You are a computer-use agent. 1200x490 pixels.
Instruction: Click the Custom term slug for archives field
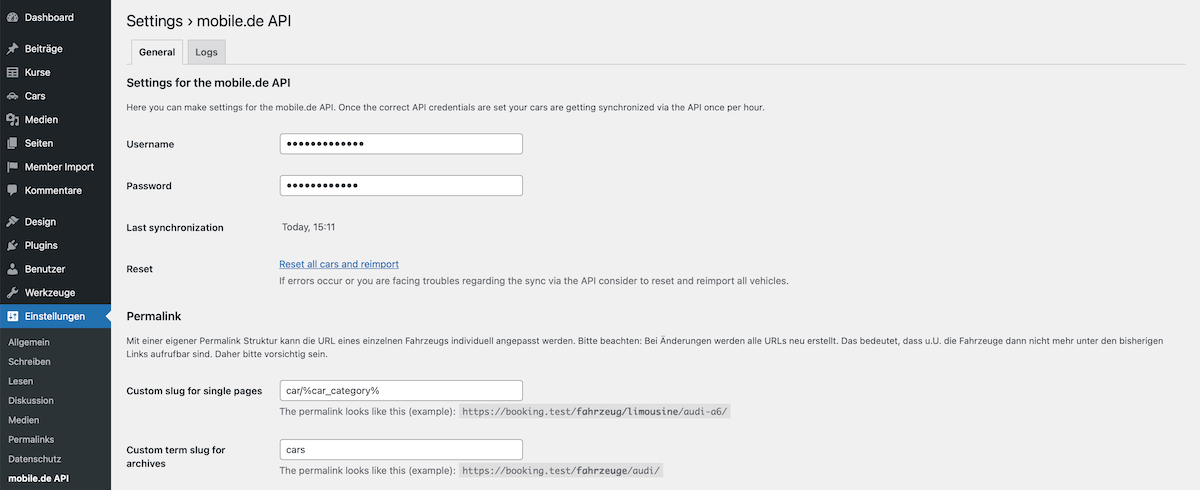pos(401,450)
